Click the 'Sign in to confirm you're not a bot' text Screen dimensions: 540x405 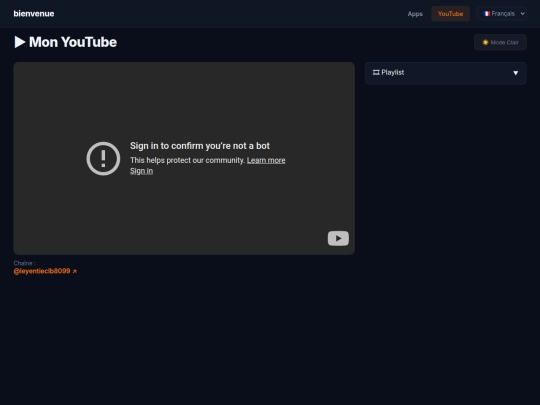pos(200,146)
